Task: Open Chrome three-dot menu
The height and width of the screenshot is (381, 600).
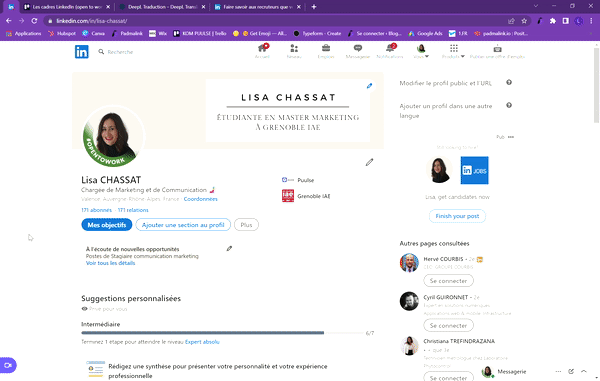Action: point(591,21)
